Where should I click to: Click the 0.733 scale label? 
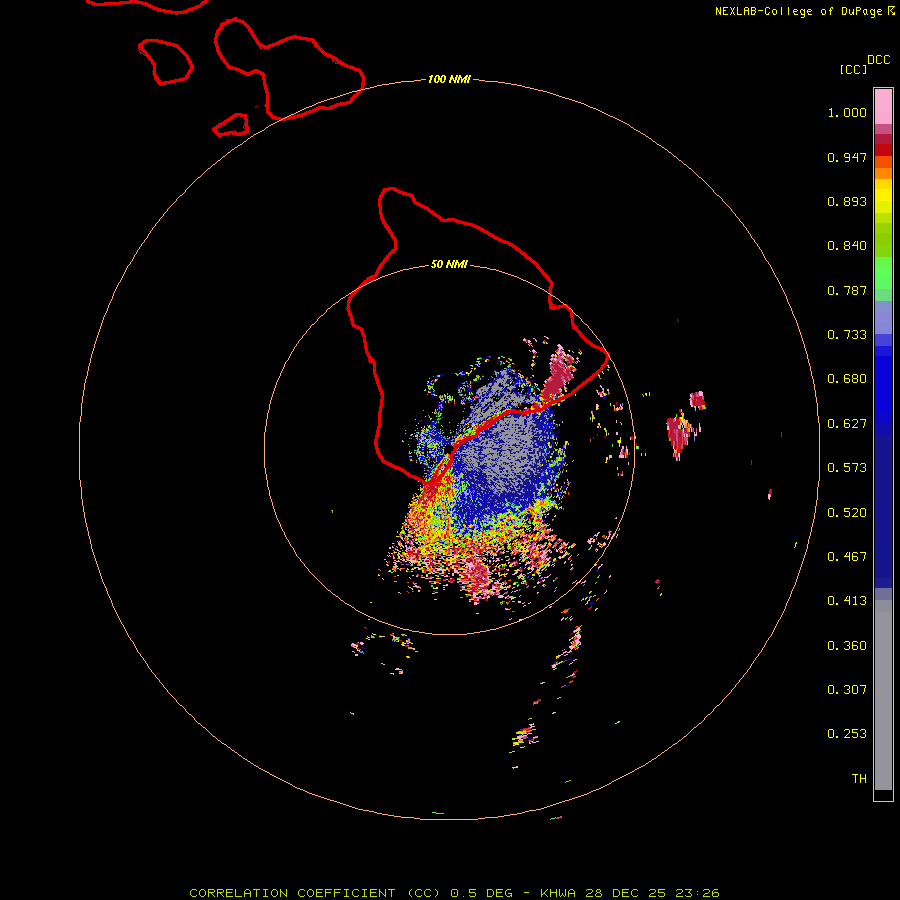click(847, 335)
